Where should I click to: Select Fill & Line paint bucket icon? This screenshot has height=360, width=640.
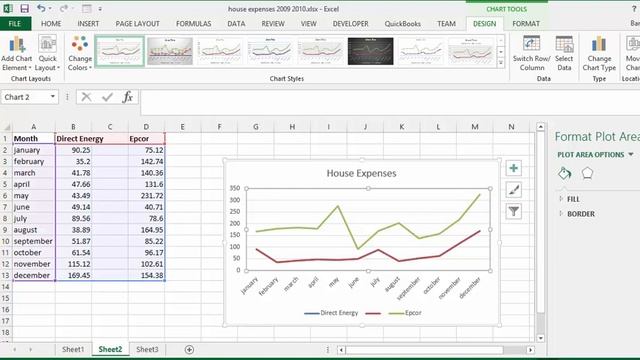coord(564,173)
